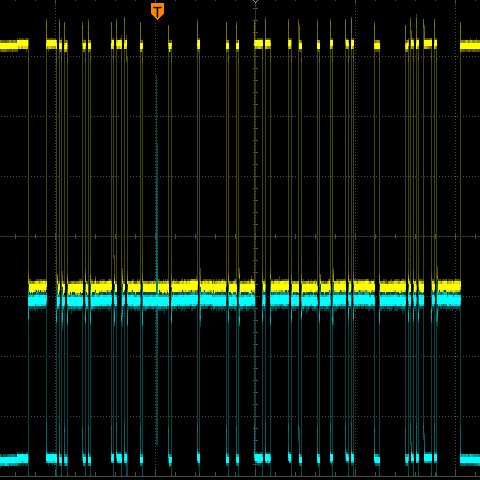The image size is (480, 480).
Task: Click the thick cyan mid-level waveform band
Action: point(245,301)
